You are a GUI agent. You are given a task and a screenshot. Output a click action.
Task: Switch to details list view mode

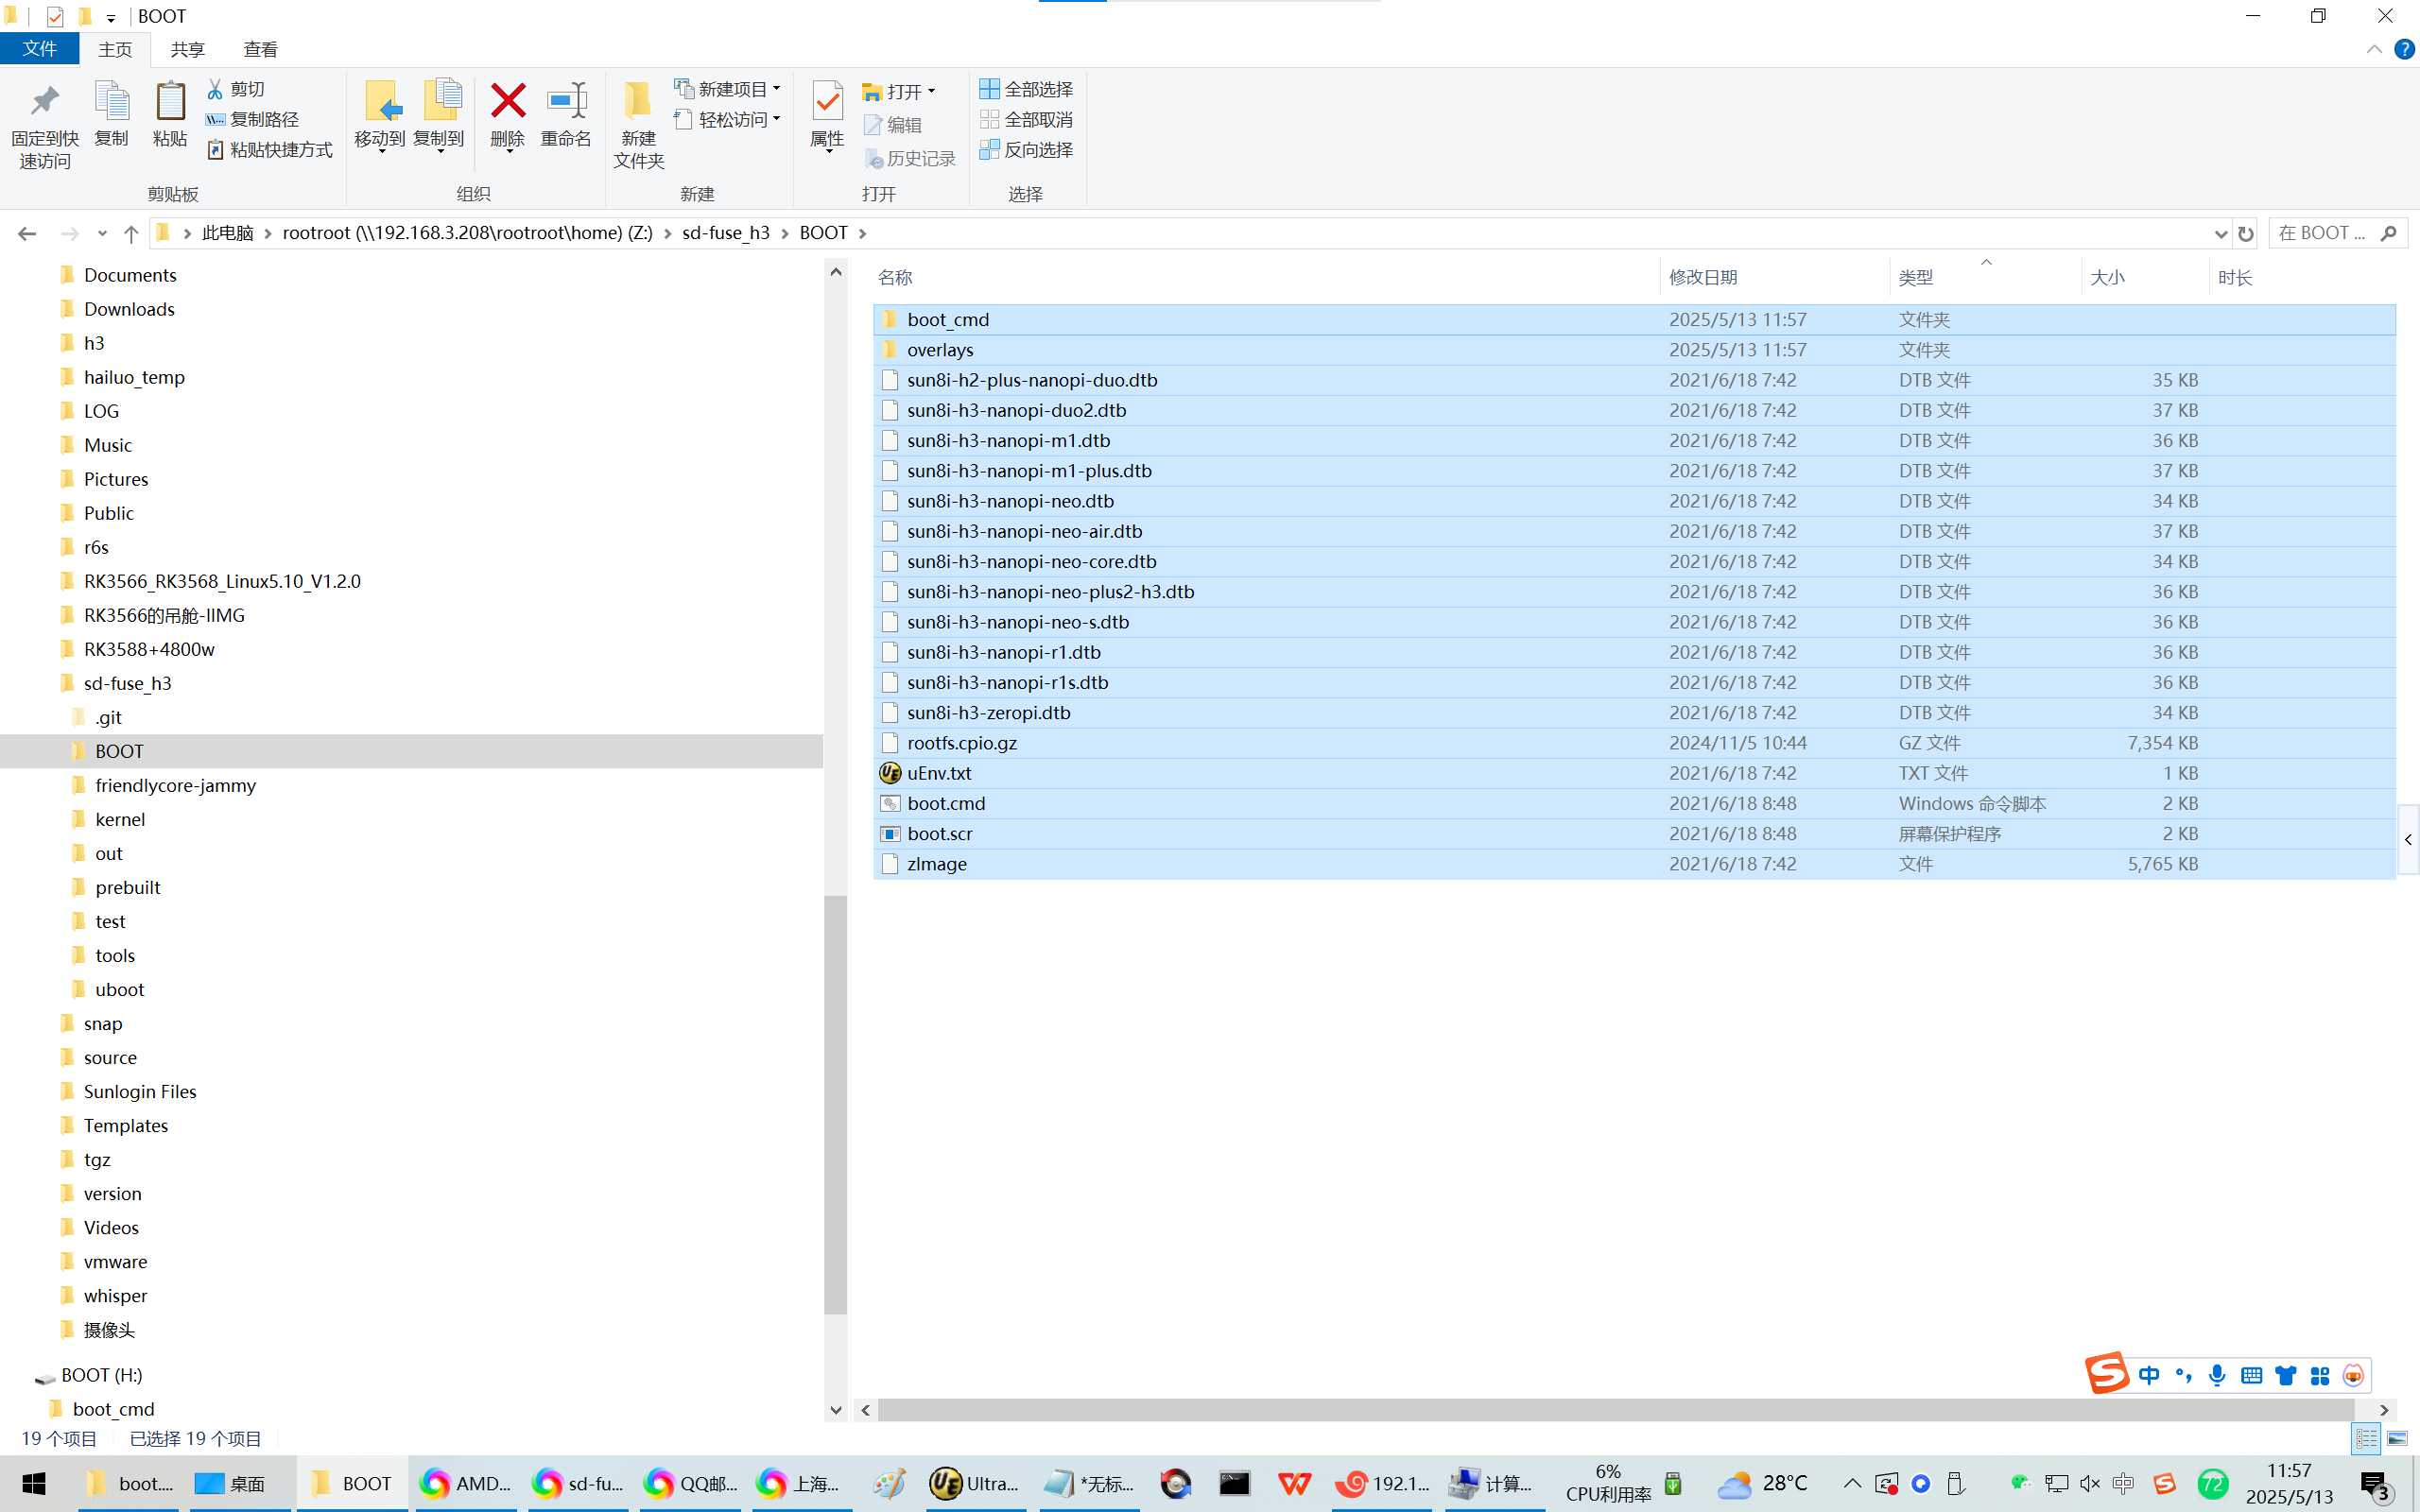pyautogui.click(x=2366, y=1438)
